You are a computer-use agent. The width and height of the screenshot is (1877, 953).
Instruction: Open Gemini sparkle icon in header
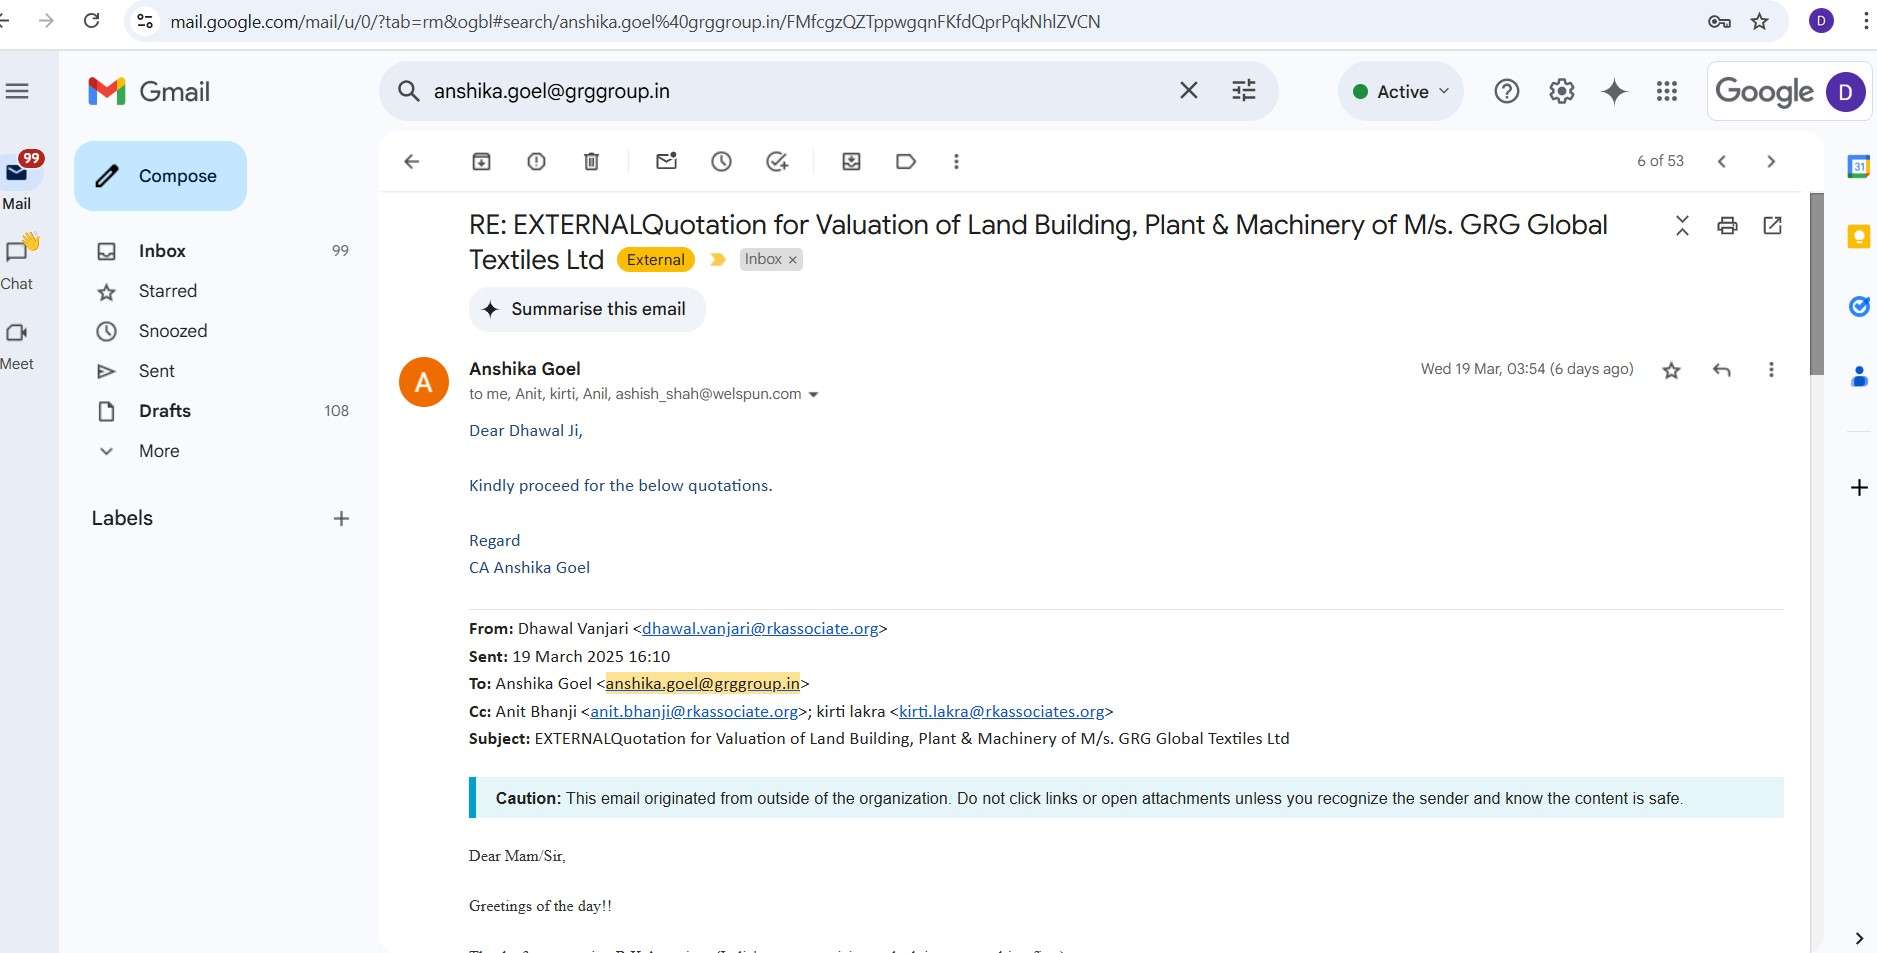tap(1614, 92)
